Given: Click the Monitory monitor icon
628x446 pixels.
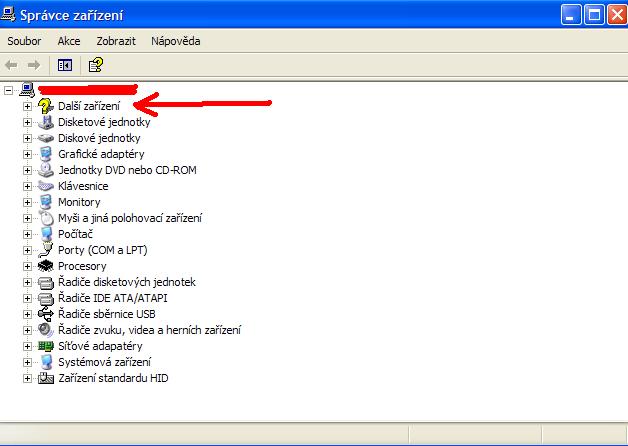Looking at the screenshot, I should 46,202.
